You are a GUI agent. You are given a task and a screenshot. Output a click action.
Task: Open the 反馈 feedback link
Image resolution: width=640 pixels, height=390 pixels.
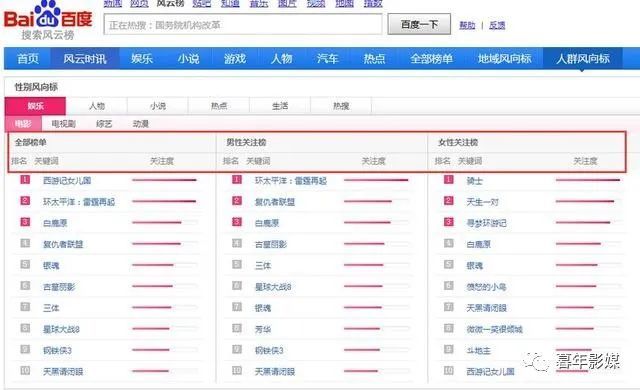tap(497, 25)
